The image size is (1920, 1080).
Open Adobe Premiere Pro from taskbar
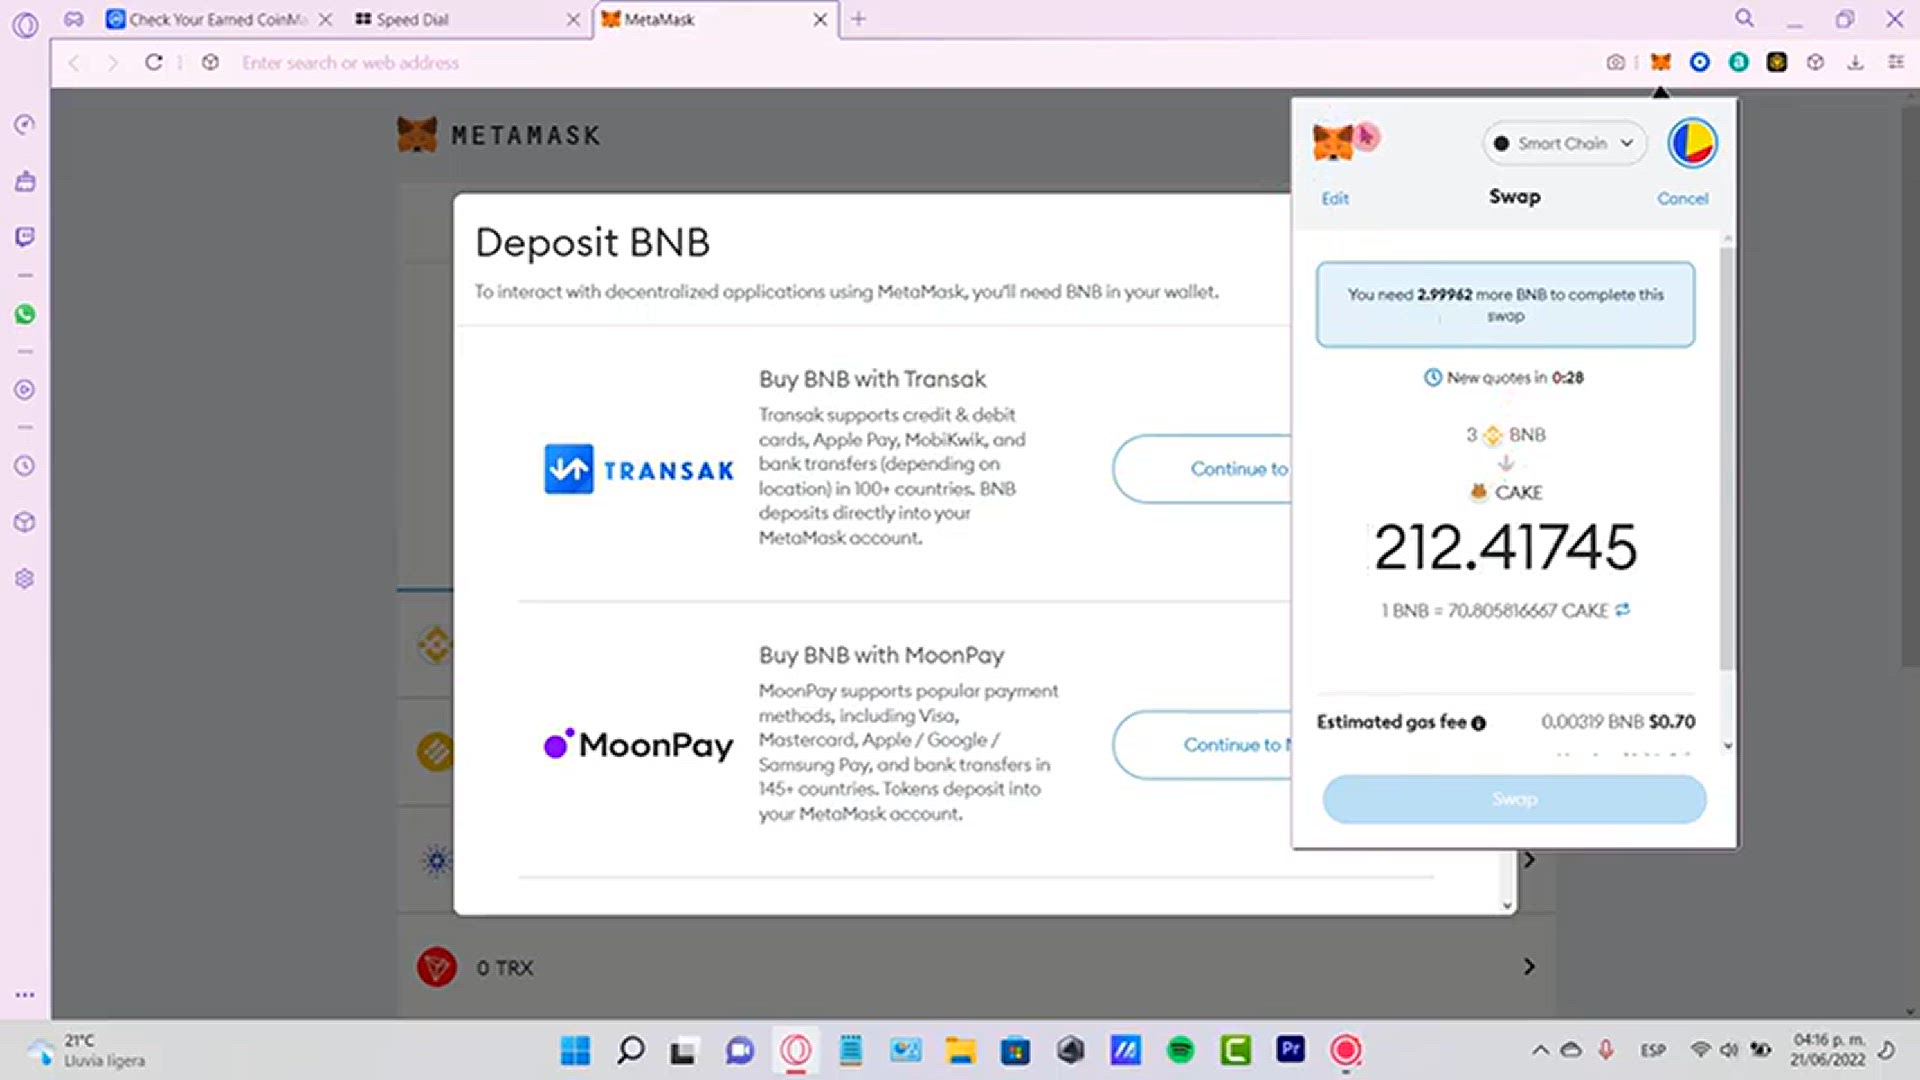[x=1290, y=1049]
